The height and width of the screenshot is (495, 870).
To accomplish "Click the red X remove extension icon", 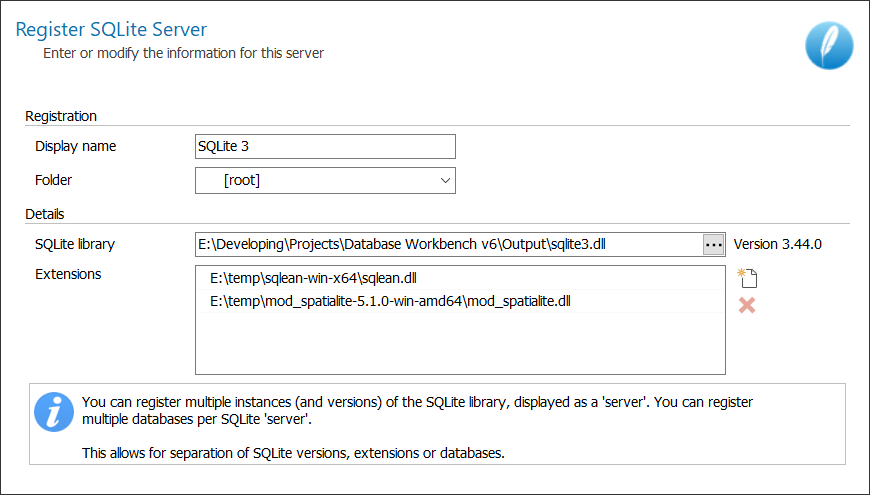I will pyautogui.click(x=746, y=305).
